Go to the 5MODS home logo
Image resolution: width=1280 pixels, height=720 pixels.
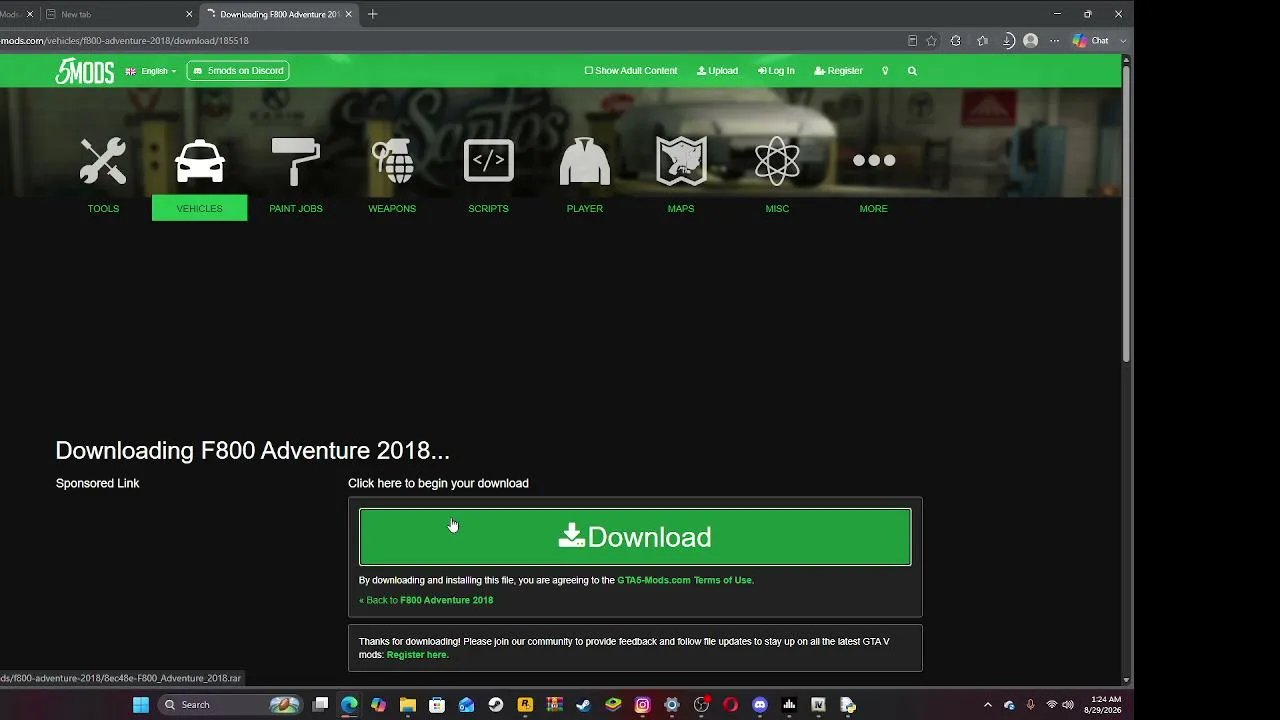pyautogui.click(x=84, y=71)
